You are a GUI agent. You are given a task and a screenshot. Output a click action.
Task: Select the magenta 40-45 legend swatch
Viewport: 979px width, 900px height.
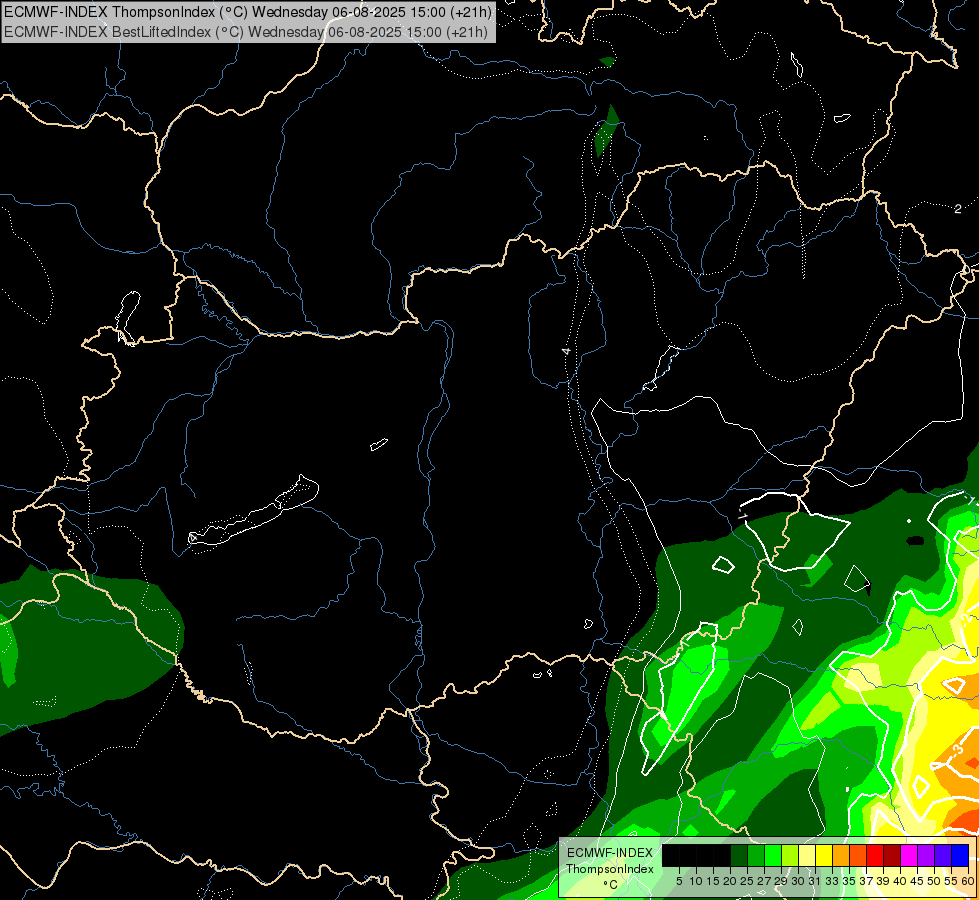tap(909, 855)
